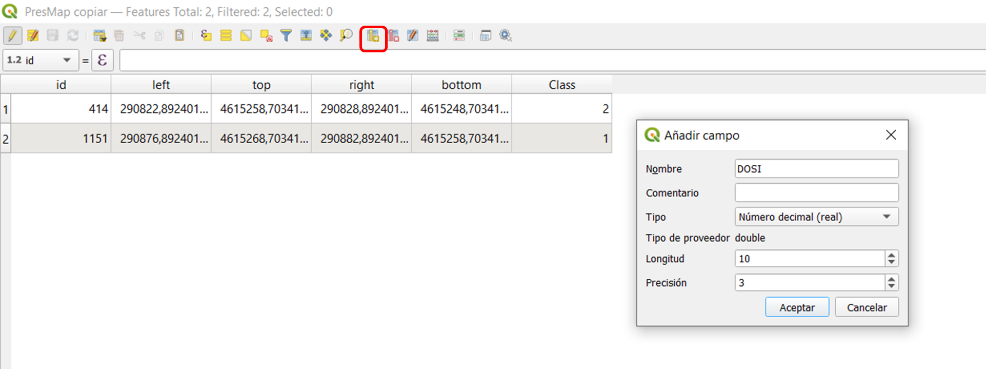Select row 1 via its row header
This screenshot has height=369, width=986.
(x=6, y=109)
